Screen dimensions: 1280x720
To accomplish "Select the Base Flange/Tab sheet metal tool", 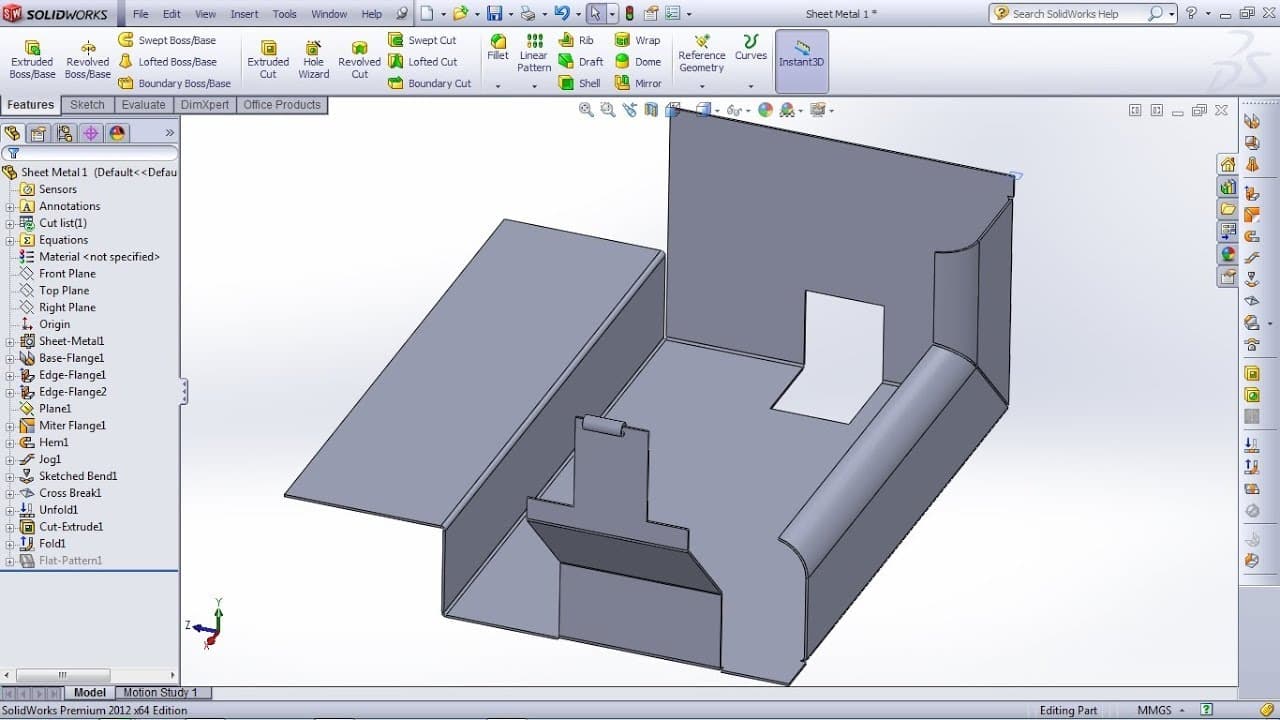I will click(1252, 120).
